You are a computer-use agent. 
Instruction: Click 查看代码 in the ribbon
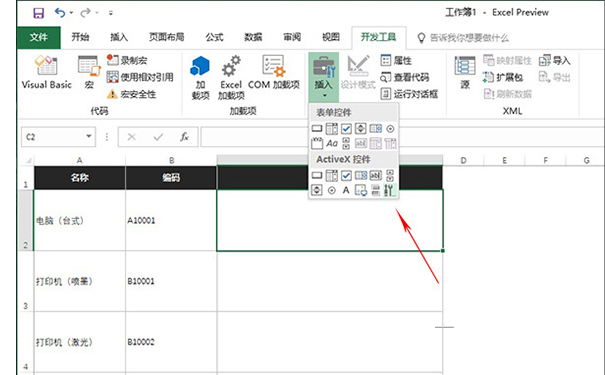404,78
